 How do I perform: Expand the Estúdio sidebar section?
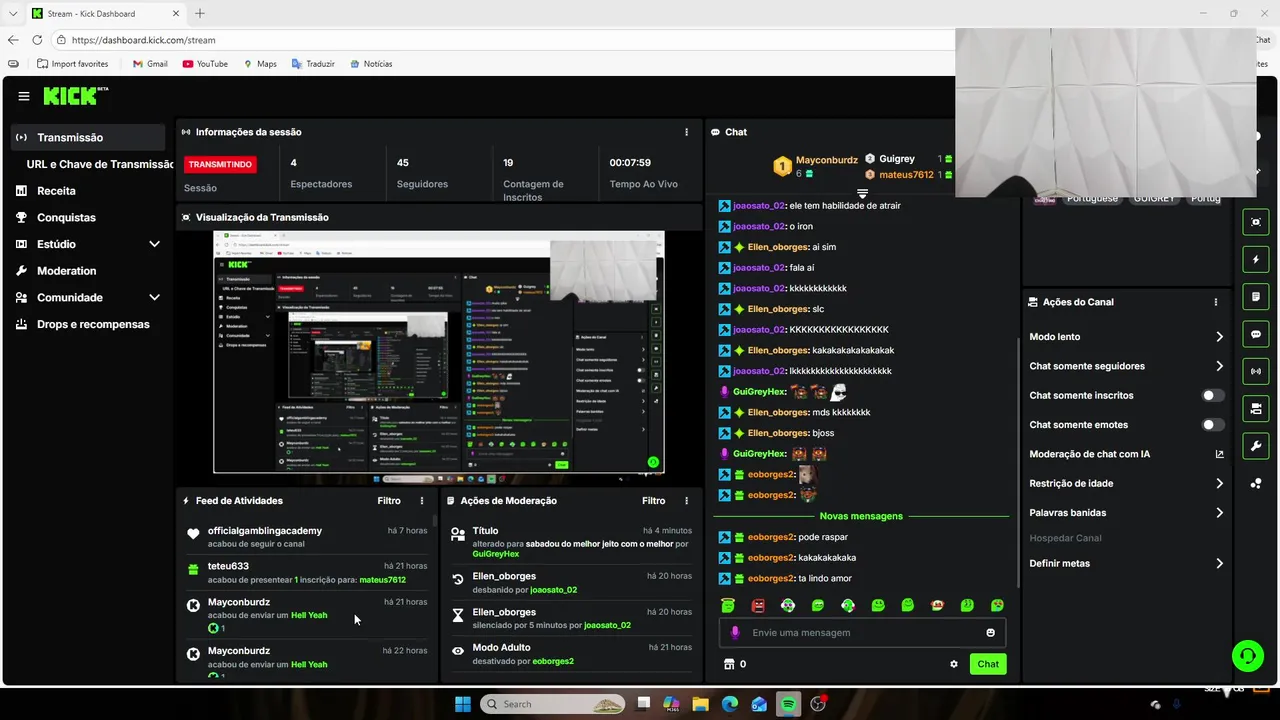coord(154,244)
